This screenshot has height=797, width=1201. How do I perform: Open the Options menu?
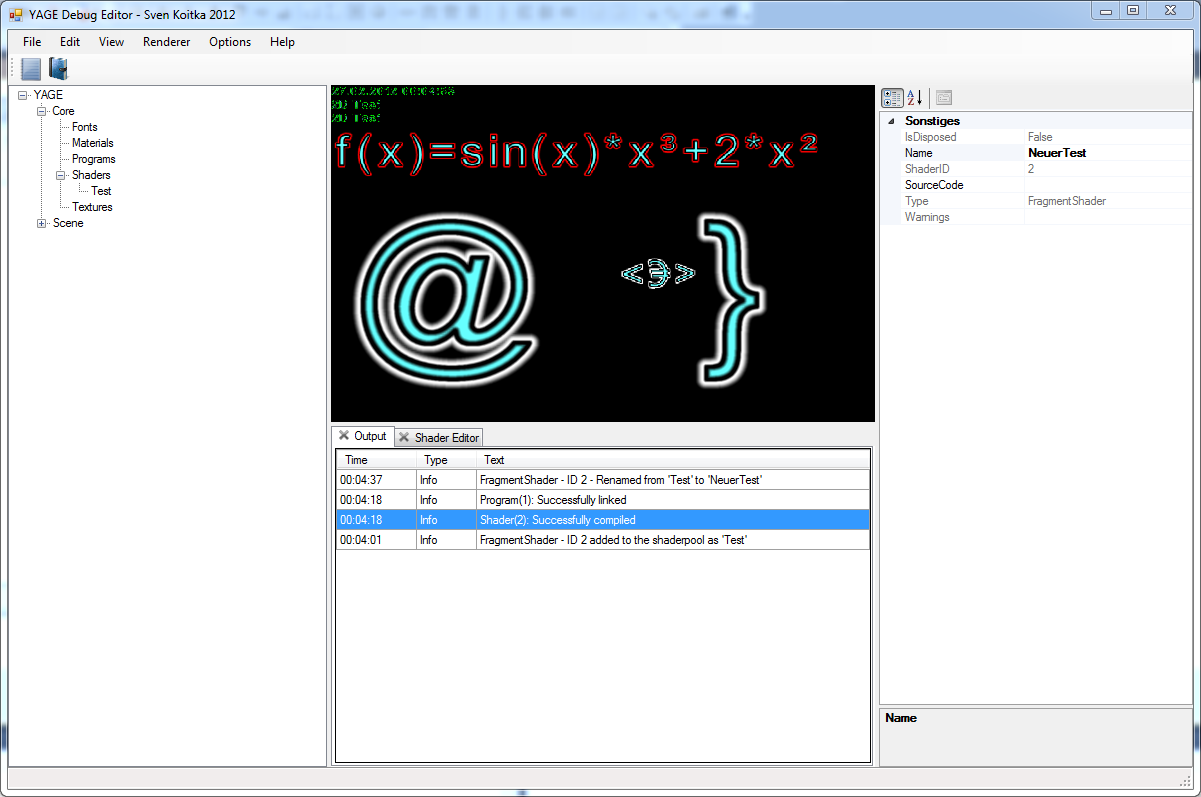[x=230, y=42]
